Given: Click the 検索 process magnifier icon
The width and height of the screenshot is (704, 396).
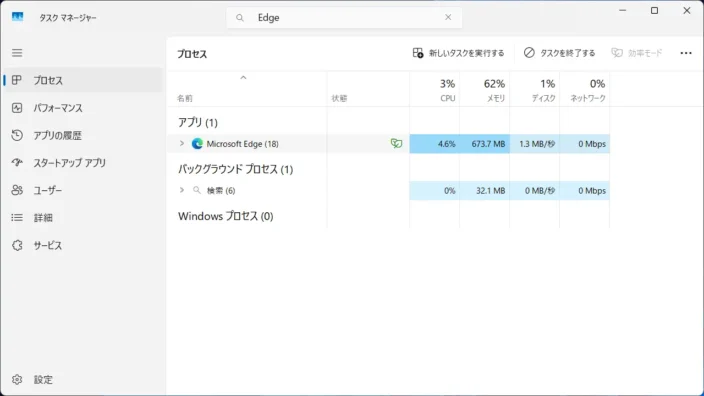Looking at the screenshot, I should point(197,190).
